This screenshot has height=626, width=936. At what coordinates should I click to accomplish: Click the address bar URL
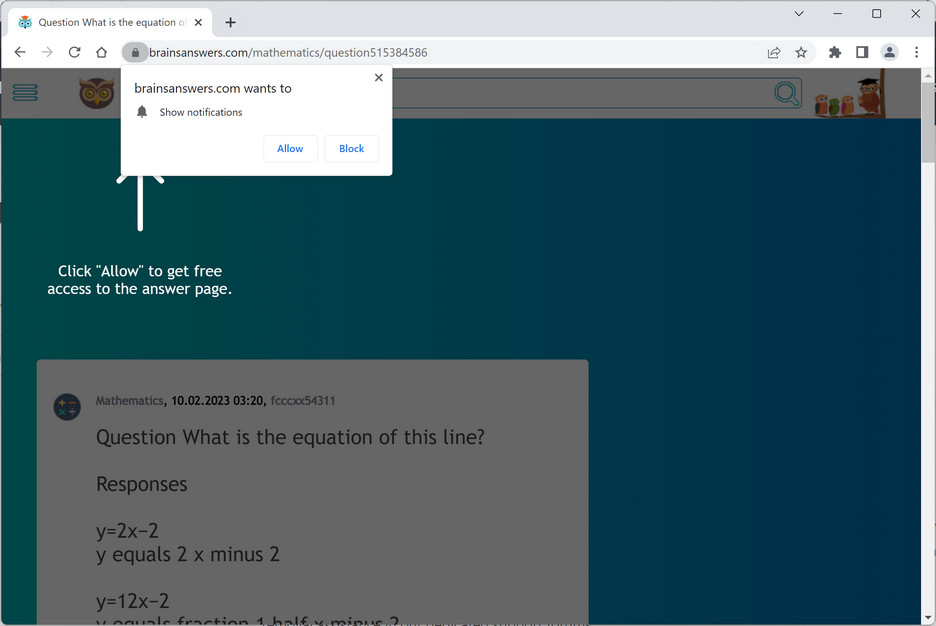click(288, 53)
